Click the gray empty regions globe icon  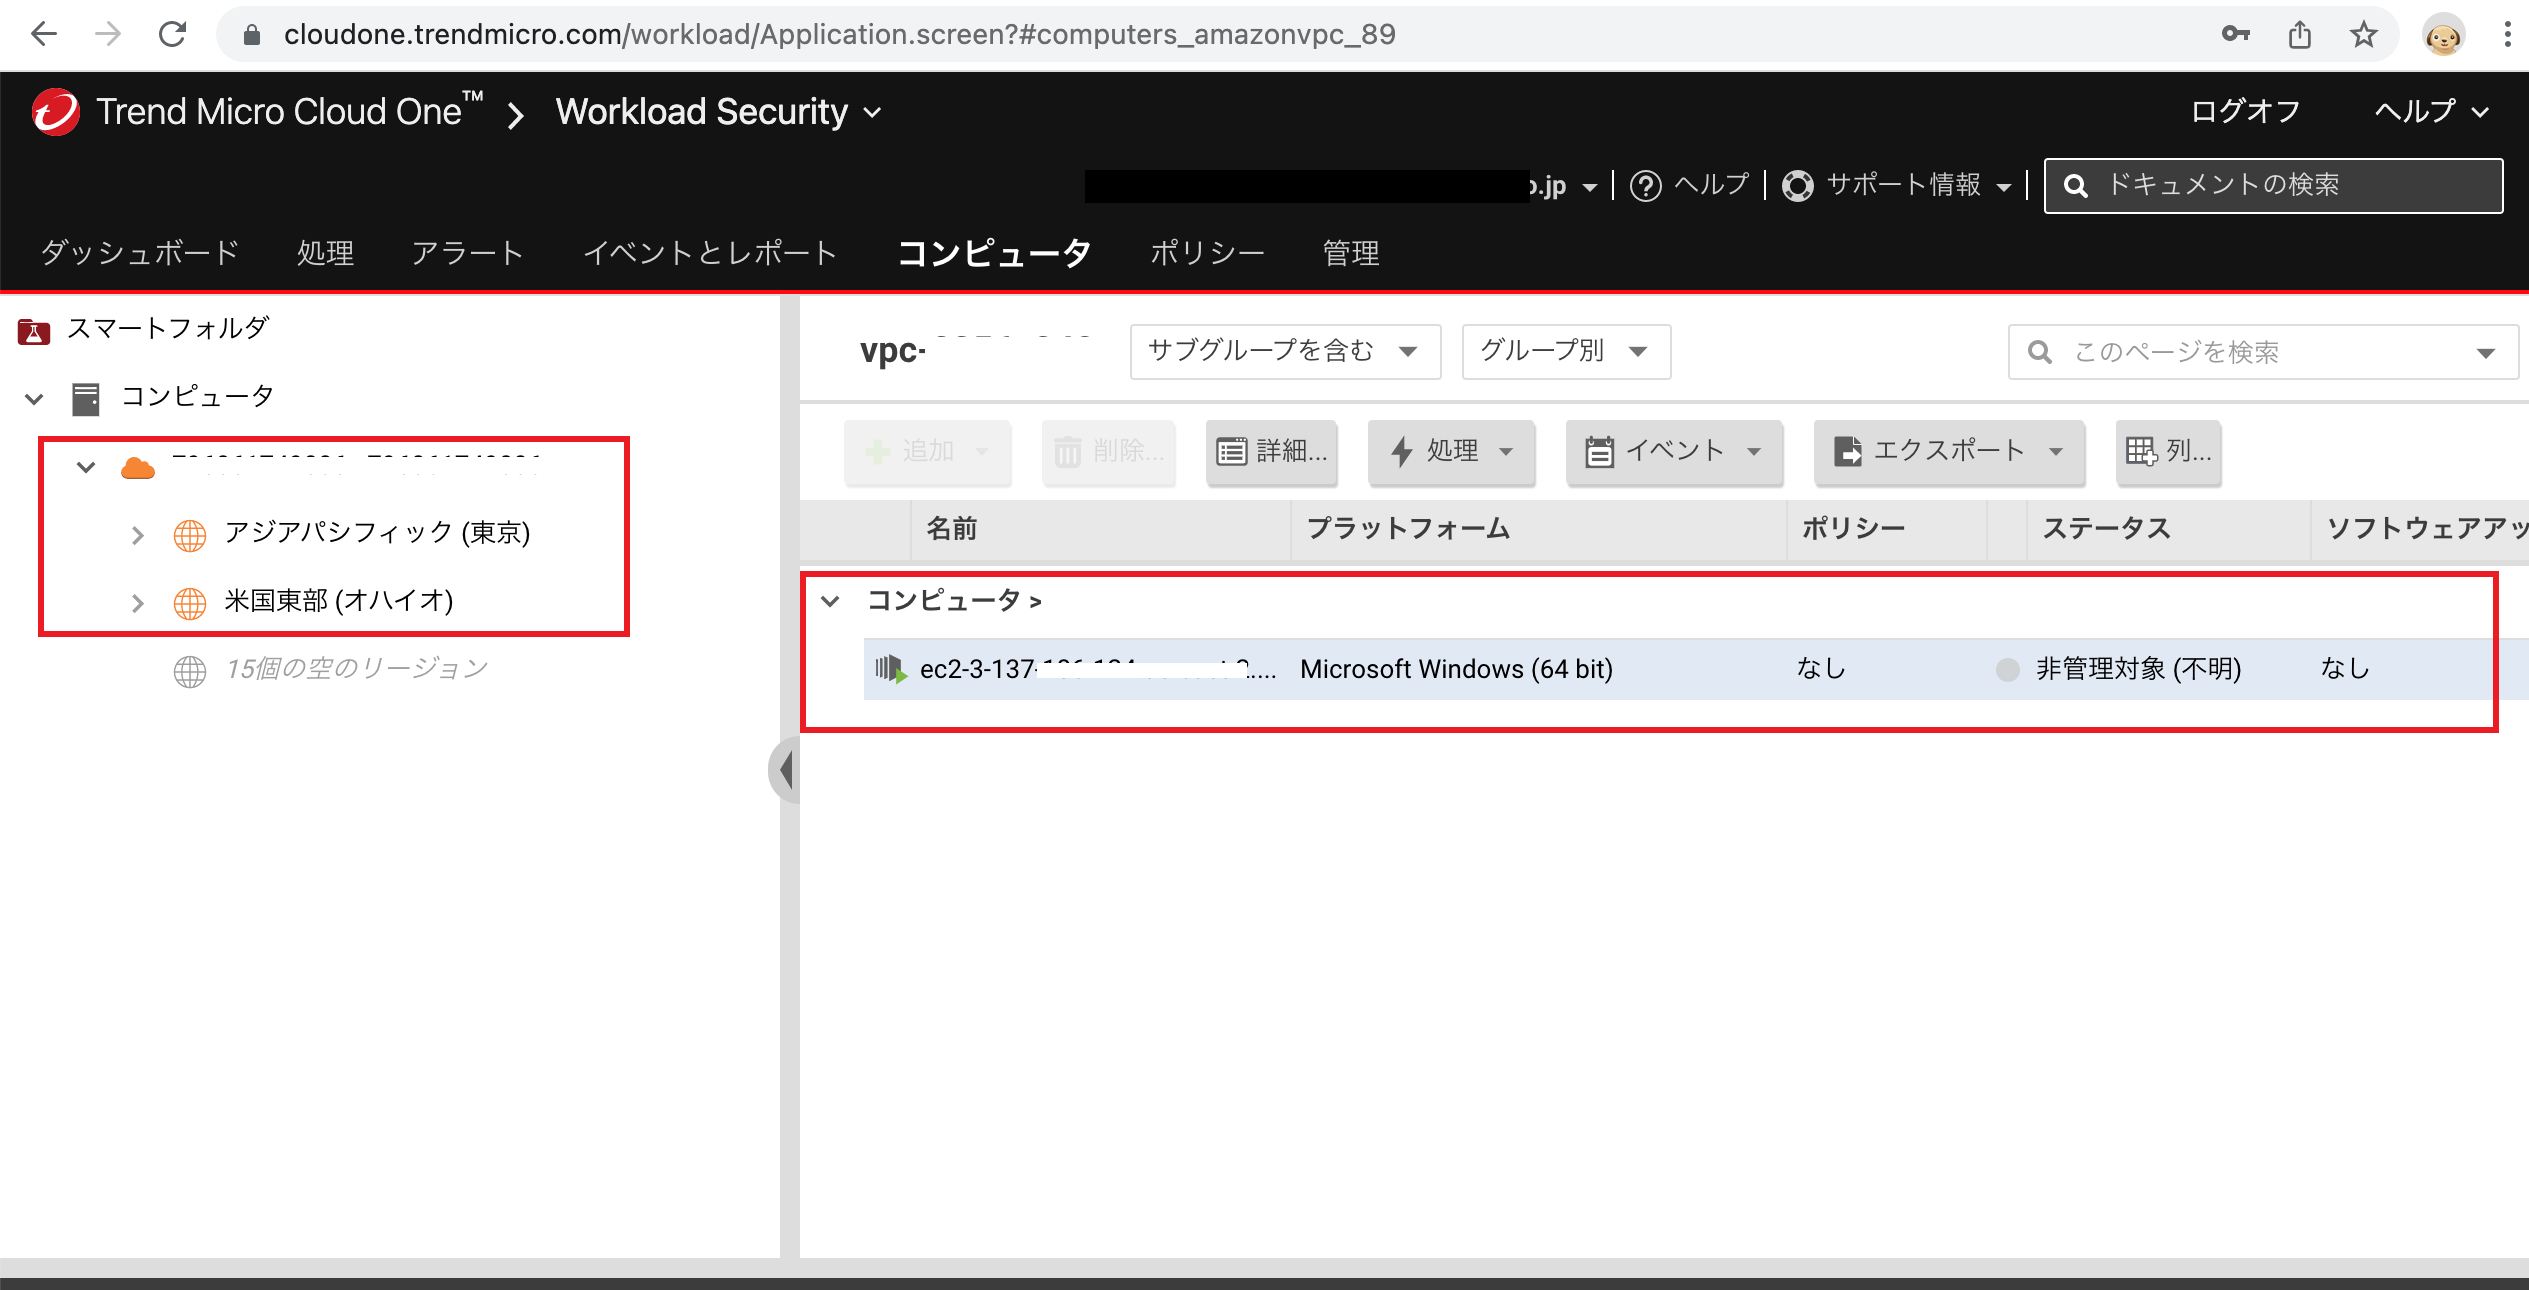[x=190, y=671]
